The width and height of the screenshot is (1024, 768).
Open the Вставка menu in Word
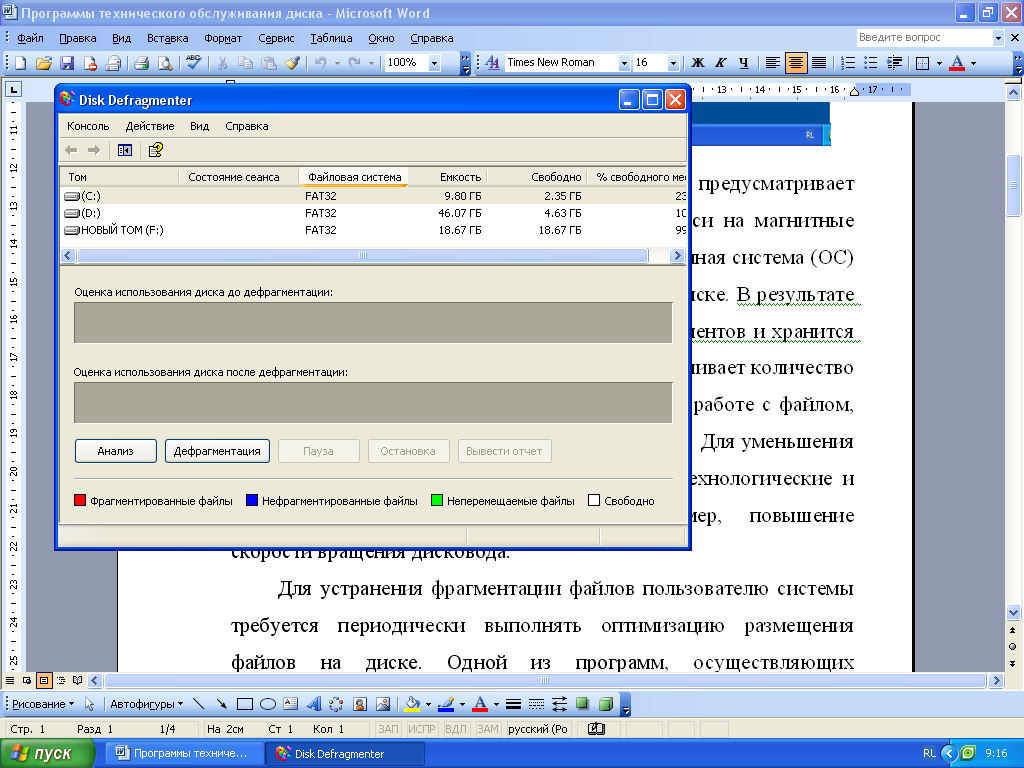(167, 38)
